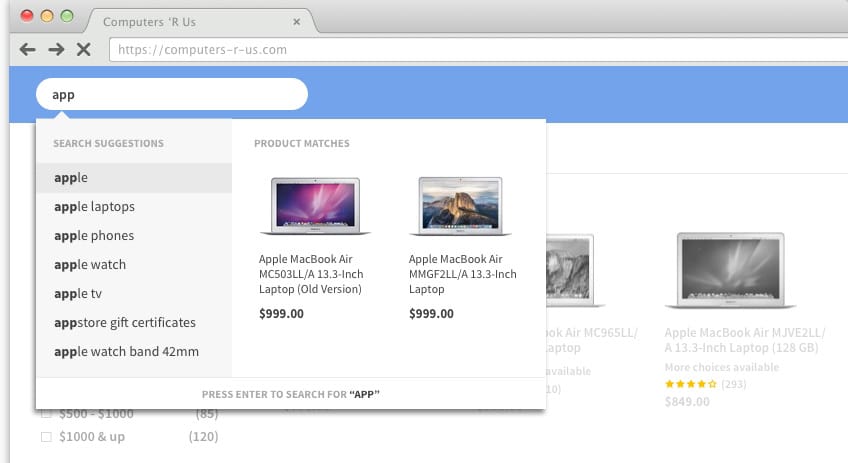Open 'Apple MacBook Air MMGF2LL/A' title link

pos(462,274)
